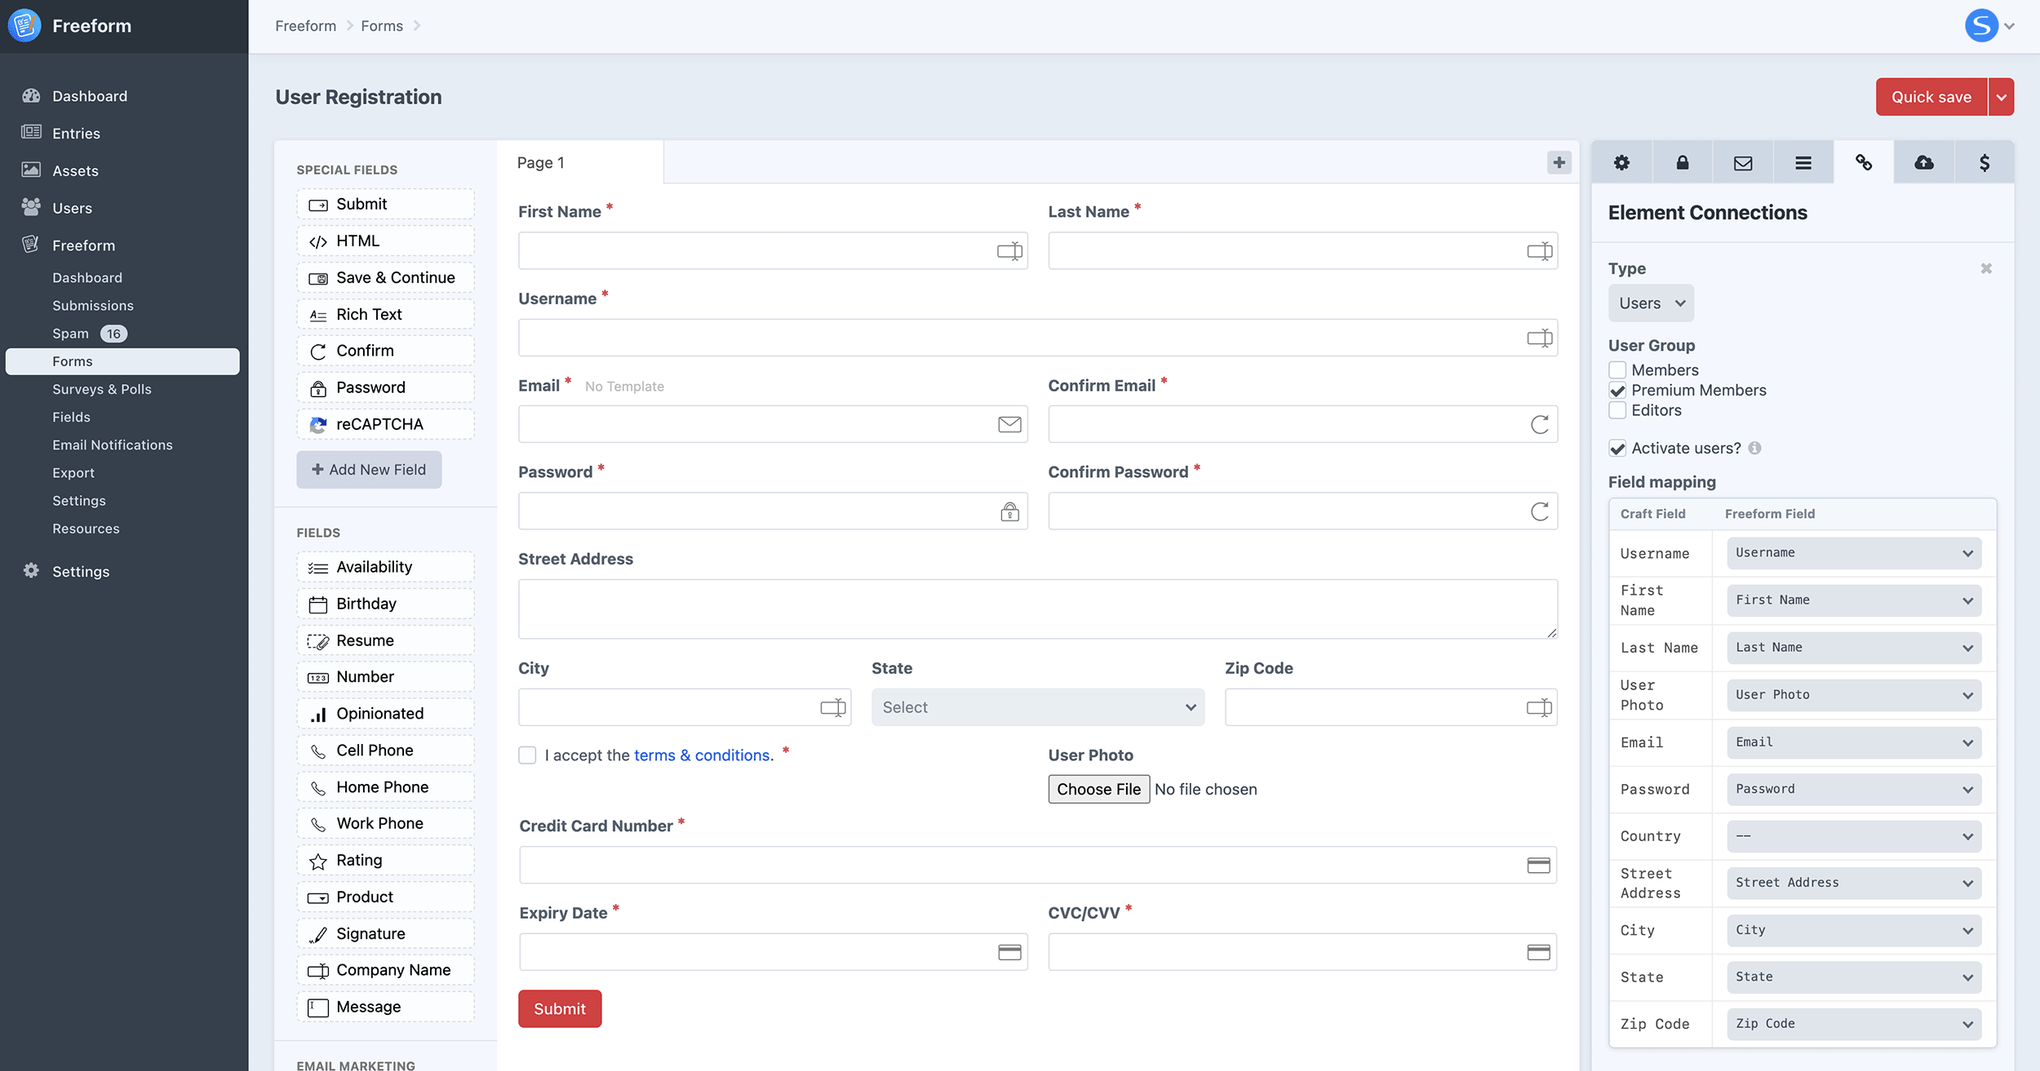2040x1071 pixels.
Task: Open the form Settings gear tab
Action: pyautogui.click(x=1622, y=161)
